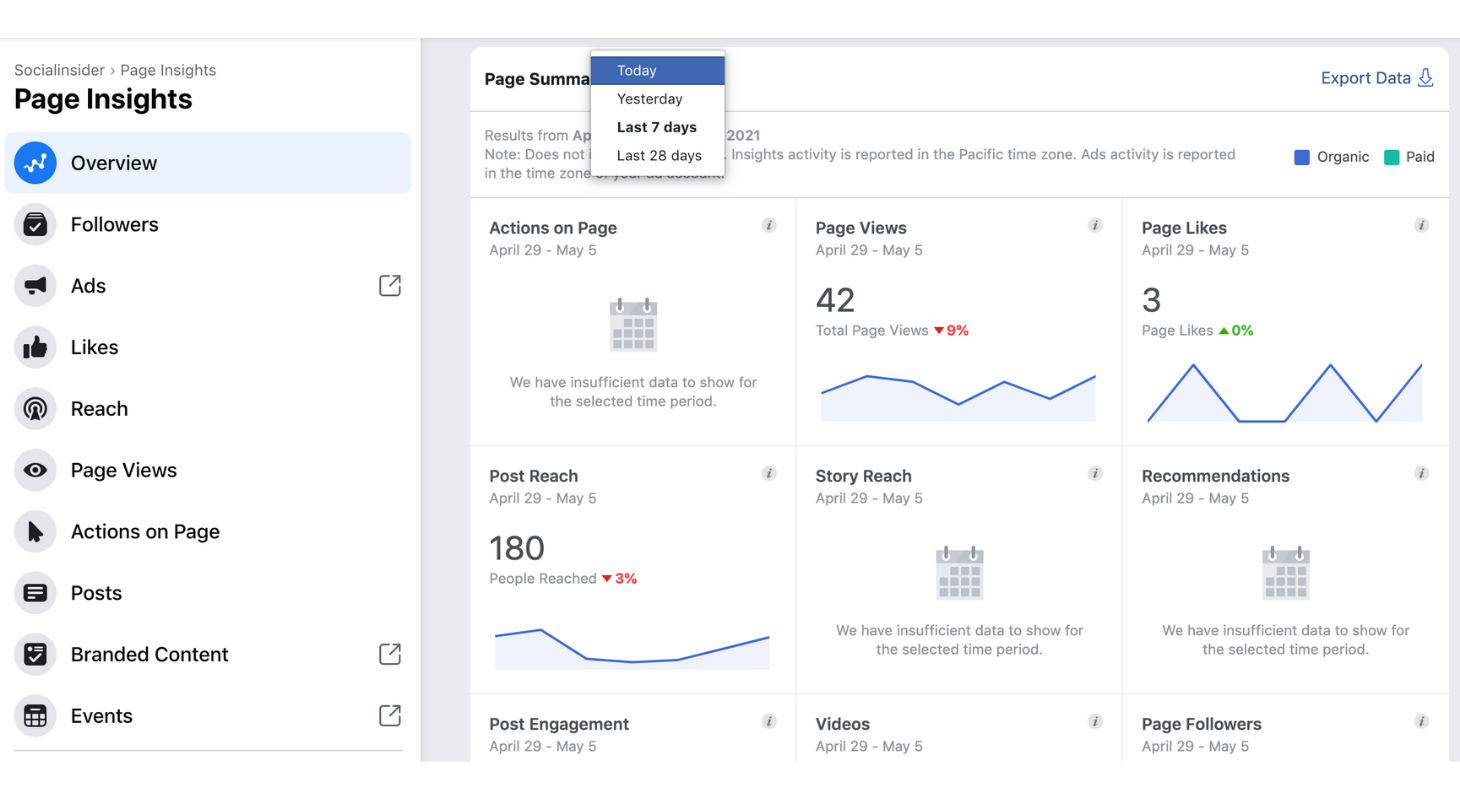The image size is (1460, 800).
Task: Click Export Data link
Action: point(1377,78)
